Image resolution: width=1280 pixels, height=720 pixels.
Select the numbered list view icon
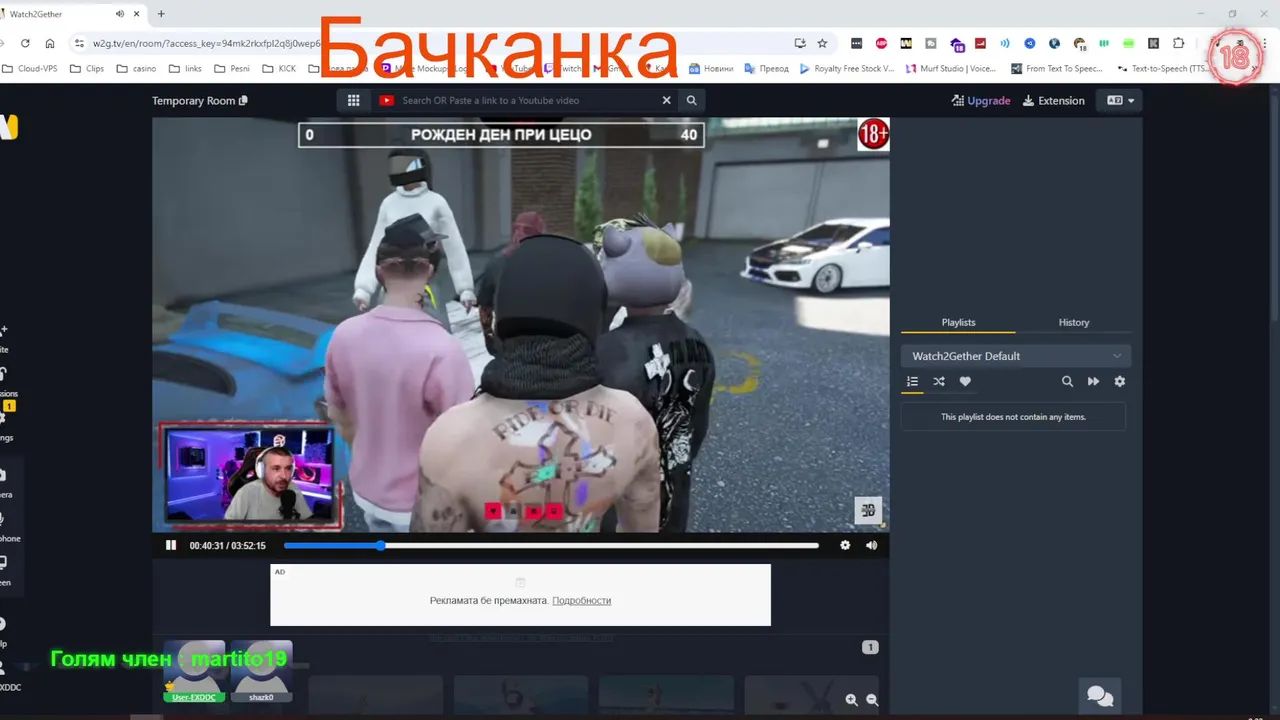912,381
